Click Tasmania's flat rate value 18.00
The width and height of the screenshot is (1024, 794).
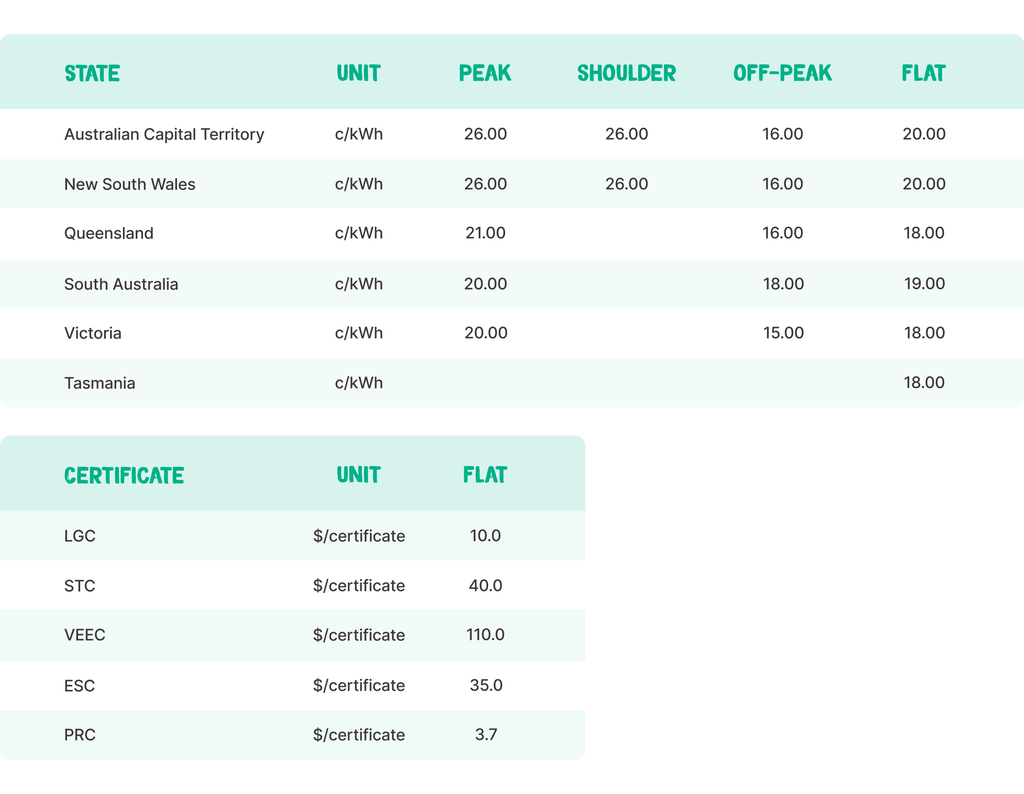[924, 383]
